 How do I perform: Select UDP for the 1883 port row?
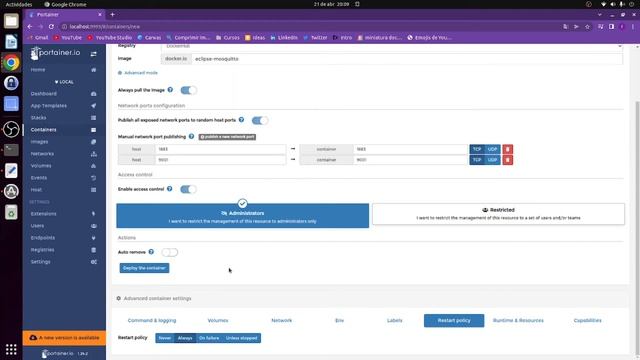point(492,149)
